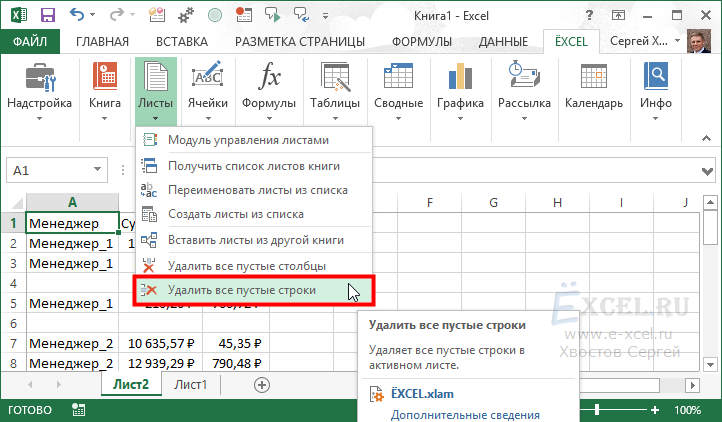Choose Переименовать листы из списка
Image resolution: width=722 pixels, height=422 pixels.
point(254,190)
